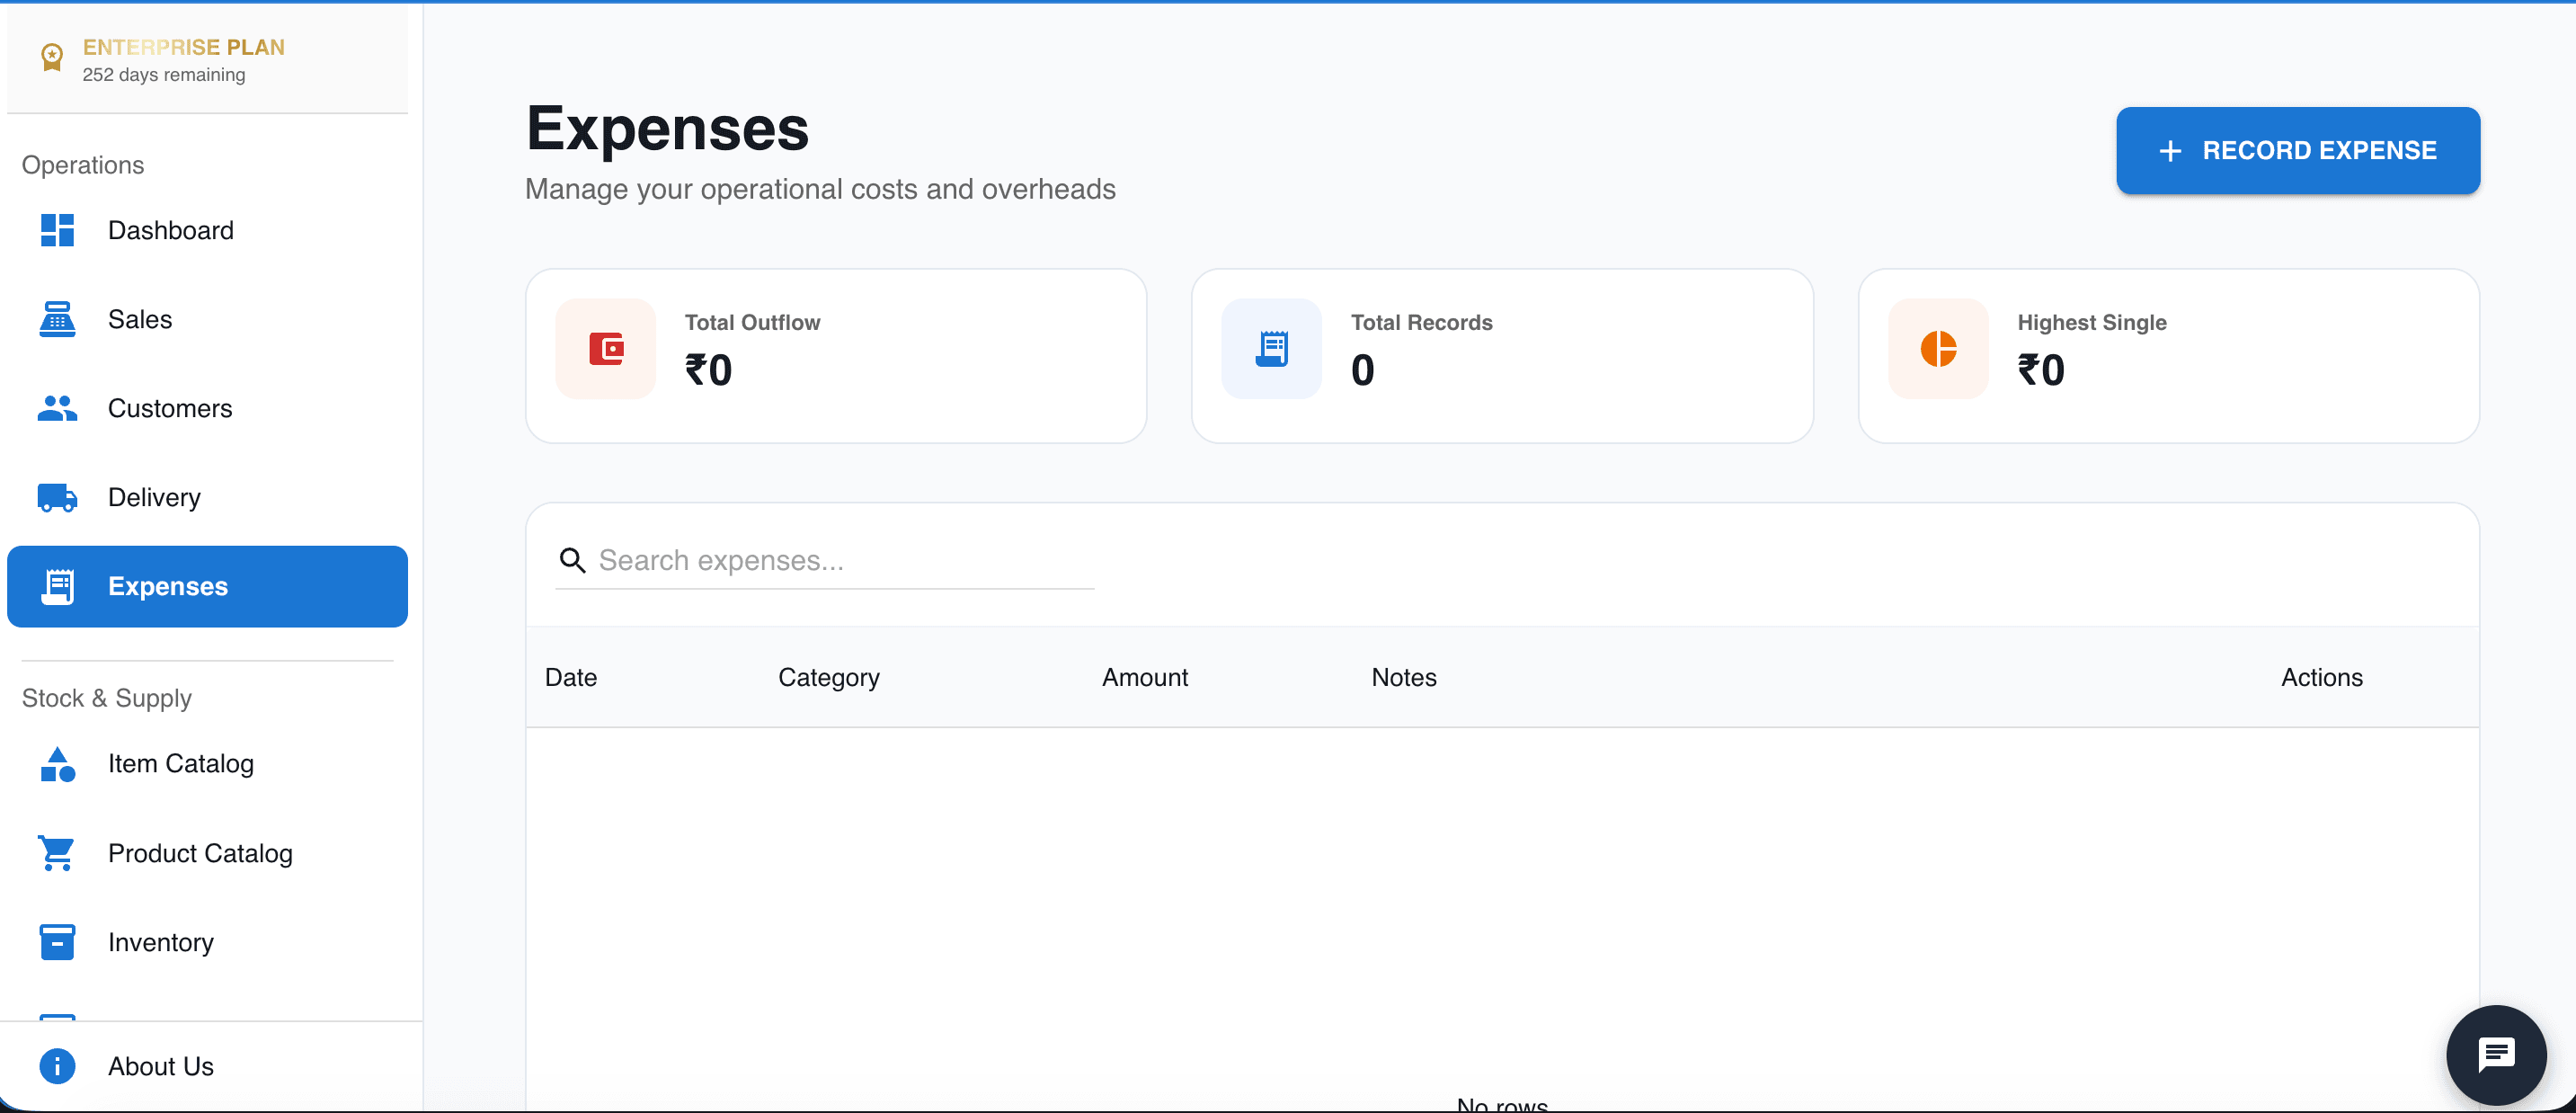Go to Inventory label

coord(161,942)
